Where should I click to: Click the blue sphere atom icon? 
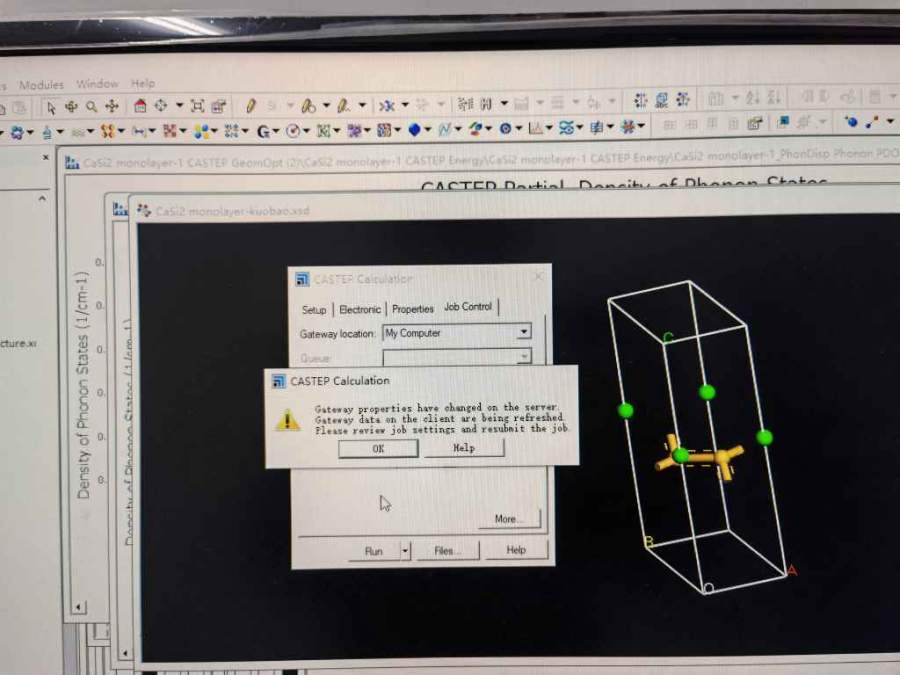[851, 122]
